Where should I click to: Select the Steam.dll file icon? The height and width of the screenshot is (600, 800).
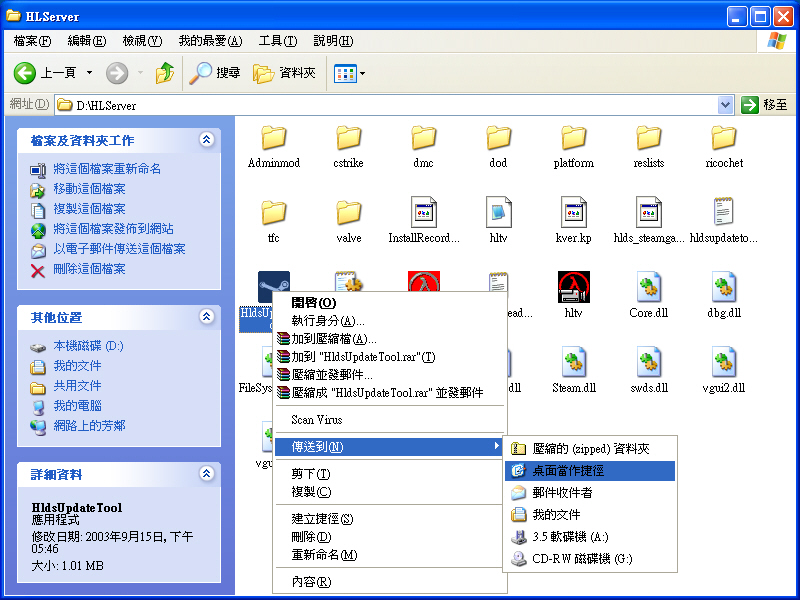coord(573,365)
